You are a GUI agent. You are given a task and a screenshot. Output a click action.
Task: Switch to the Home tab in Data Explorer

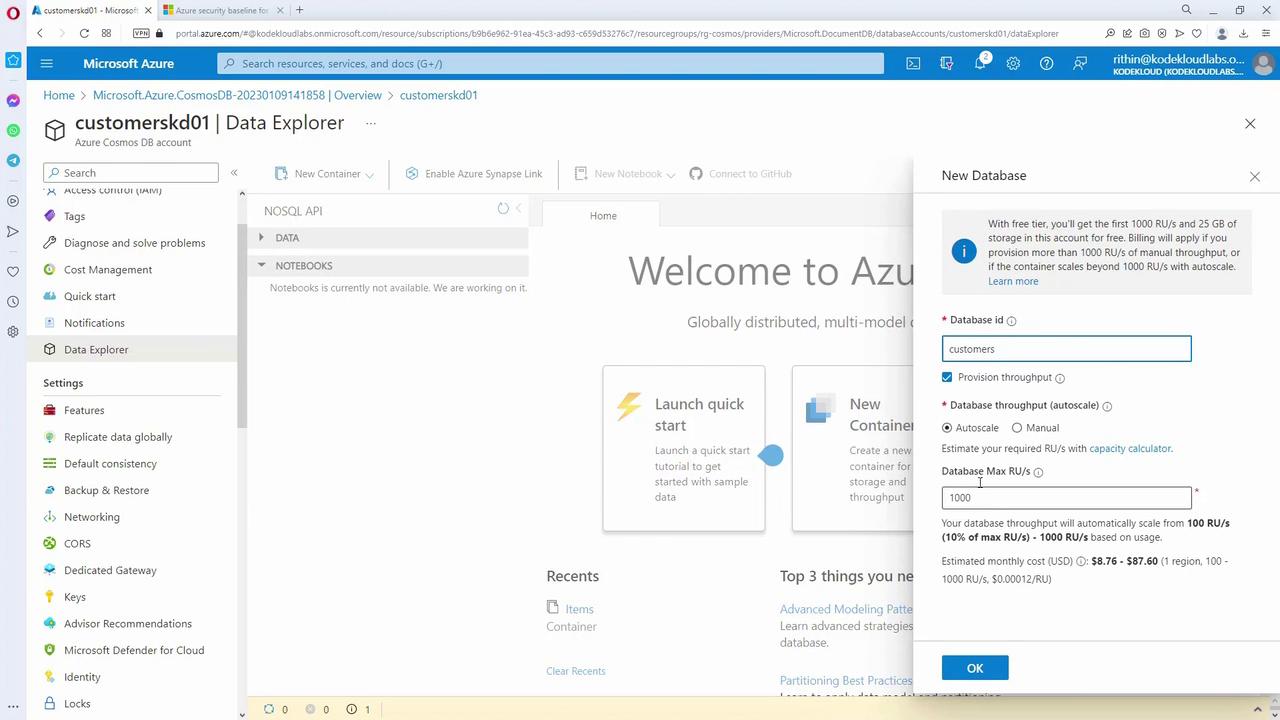tap(603, 216)
